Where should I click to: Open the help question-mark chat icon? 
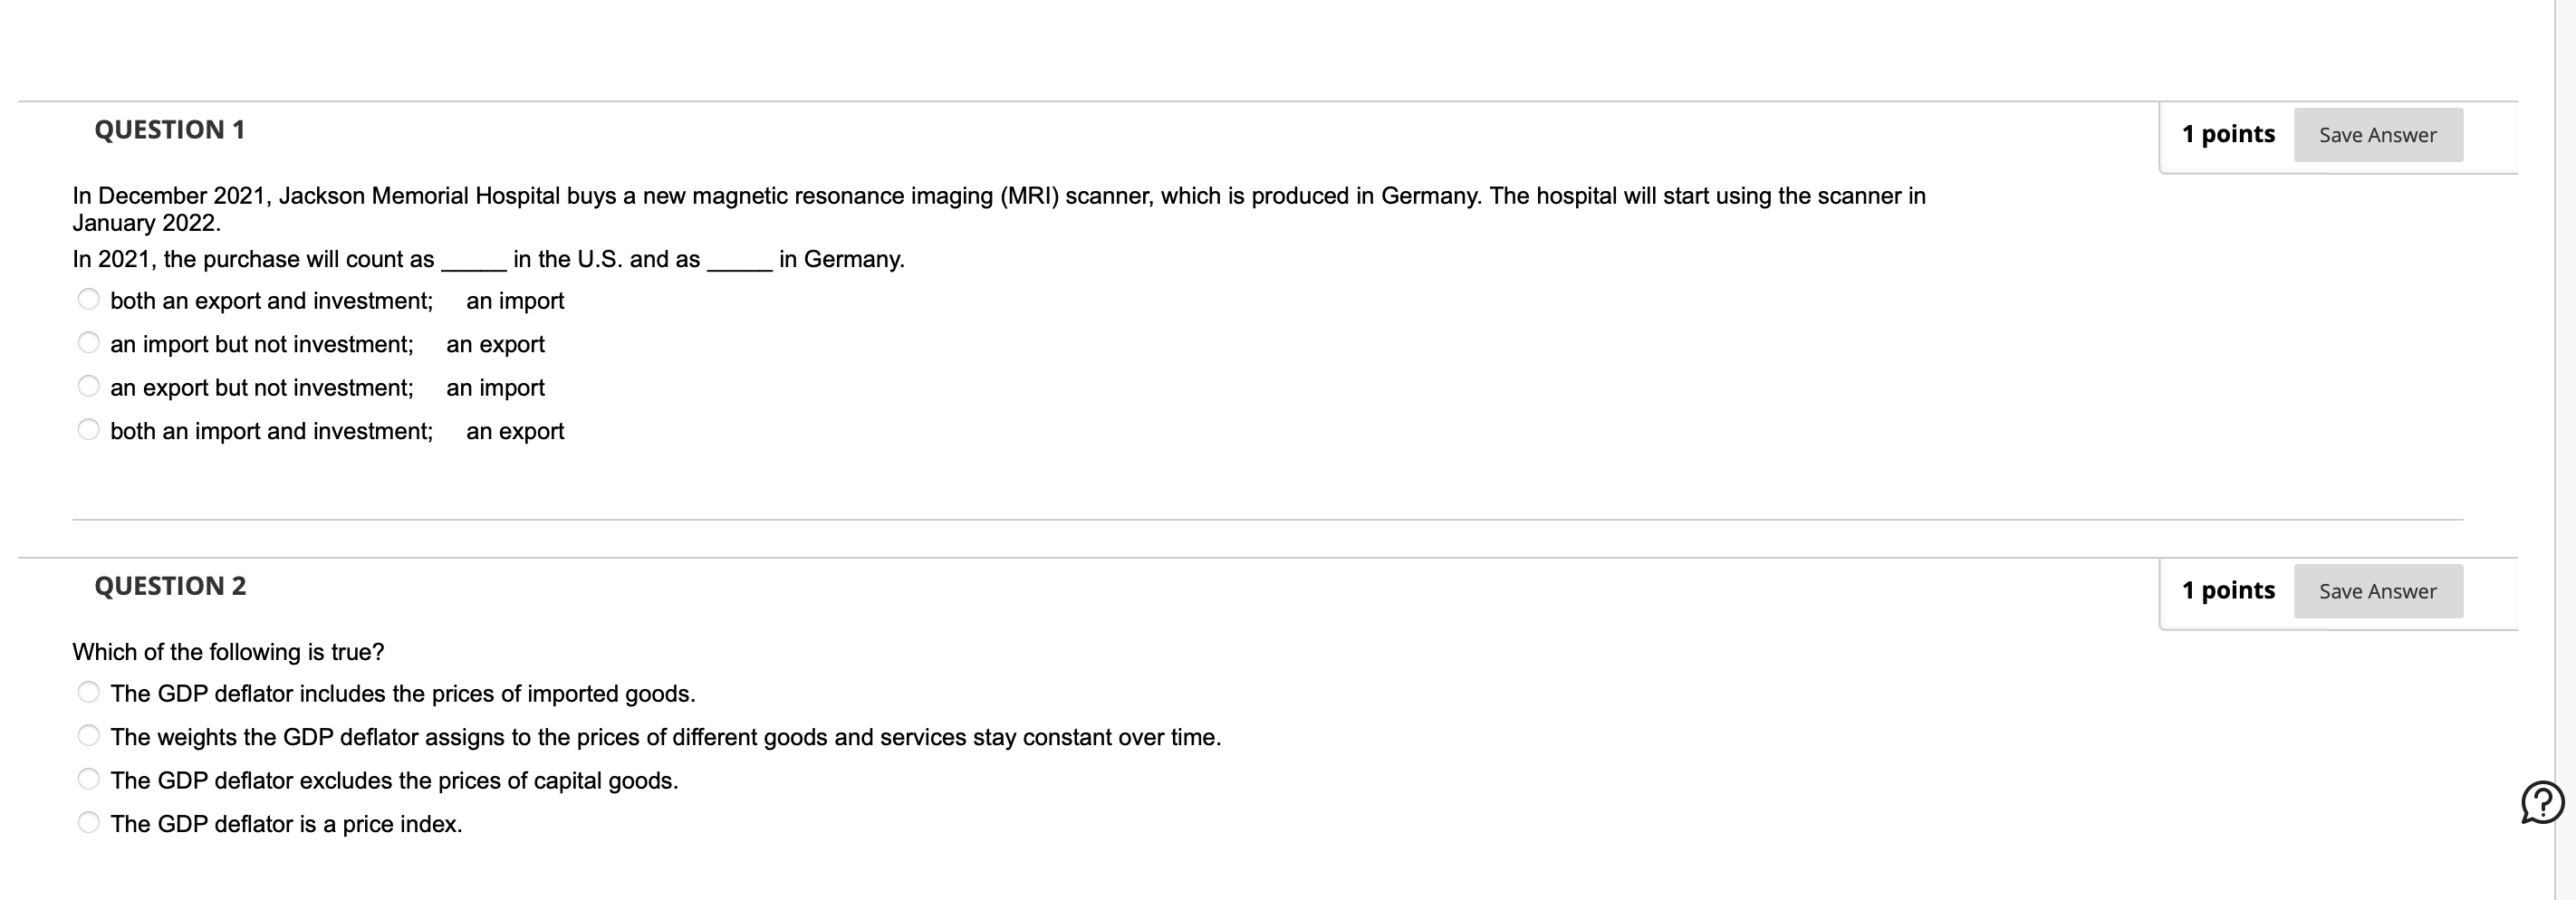pyautogui.click(x=2542, y=802)
